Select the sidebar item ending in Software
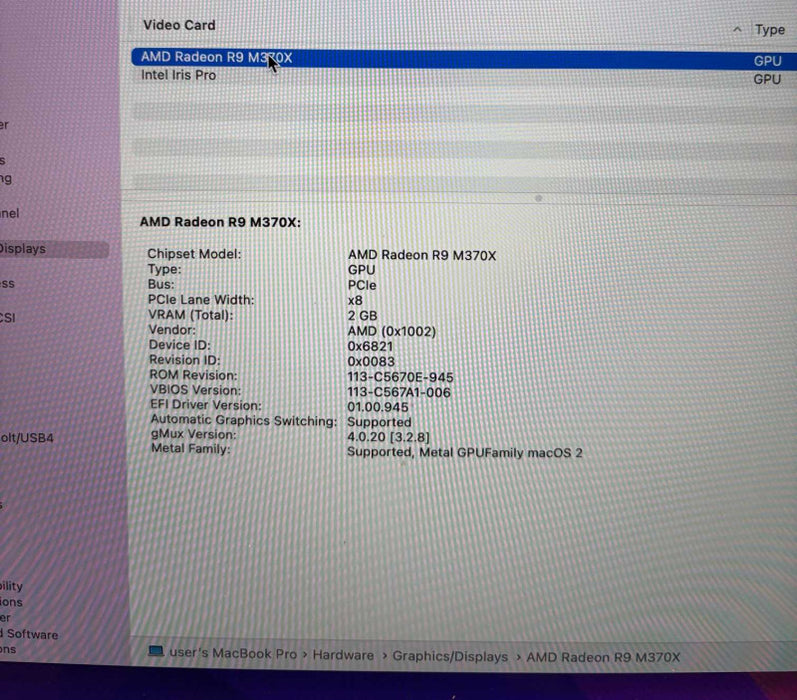This screenshot has width=797, height=700. click(x=29, y=634)
